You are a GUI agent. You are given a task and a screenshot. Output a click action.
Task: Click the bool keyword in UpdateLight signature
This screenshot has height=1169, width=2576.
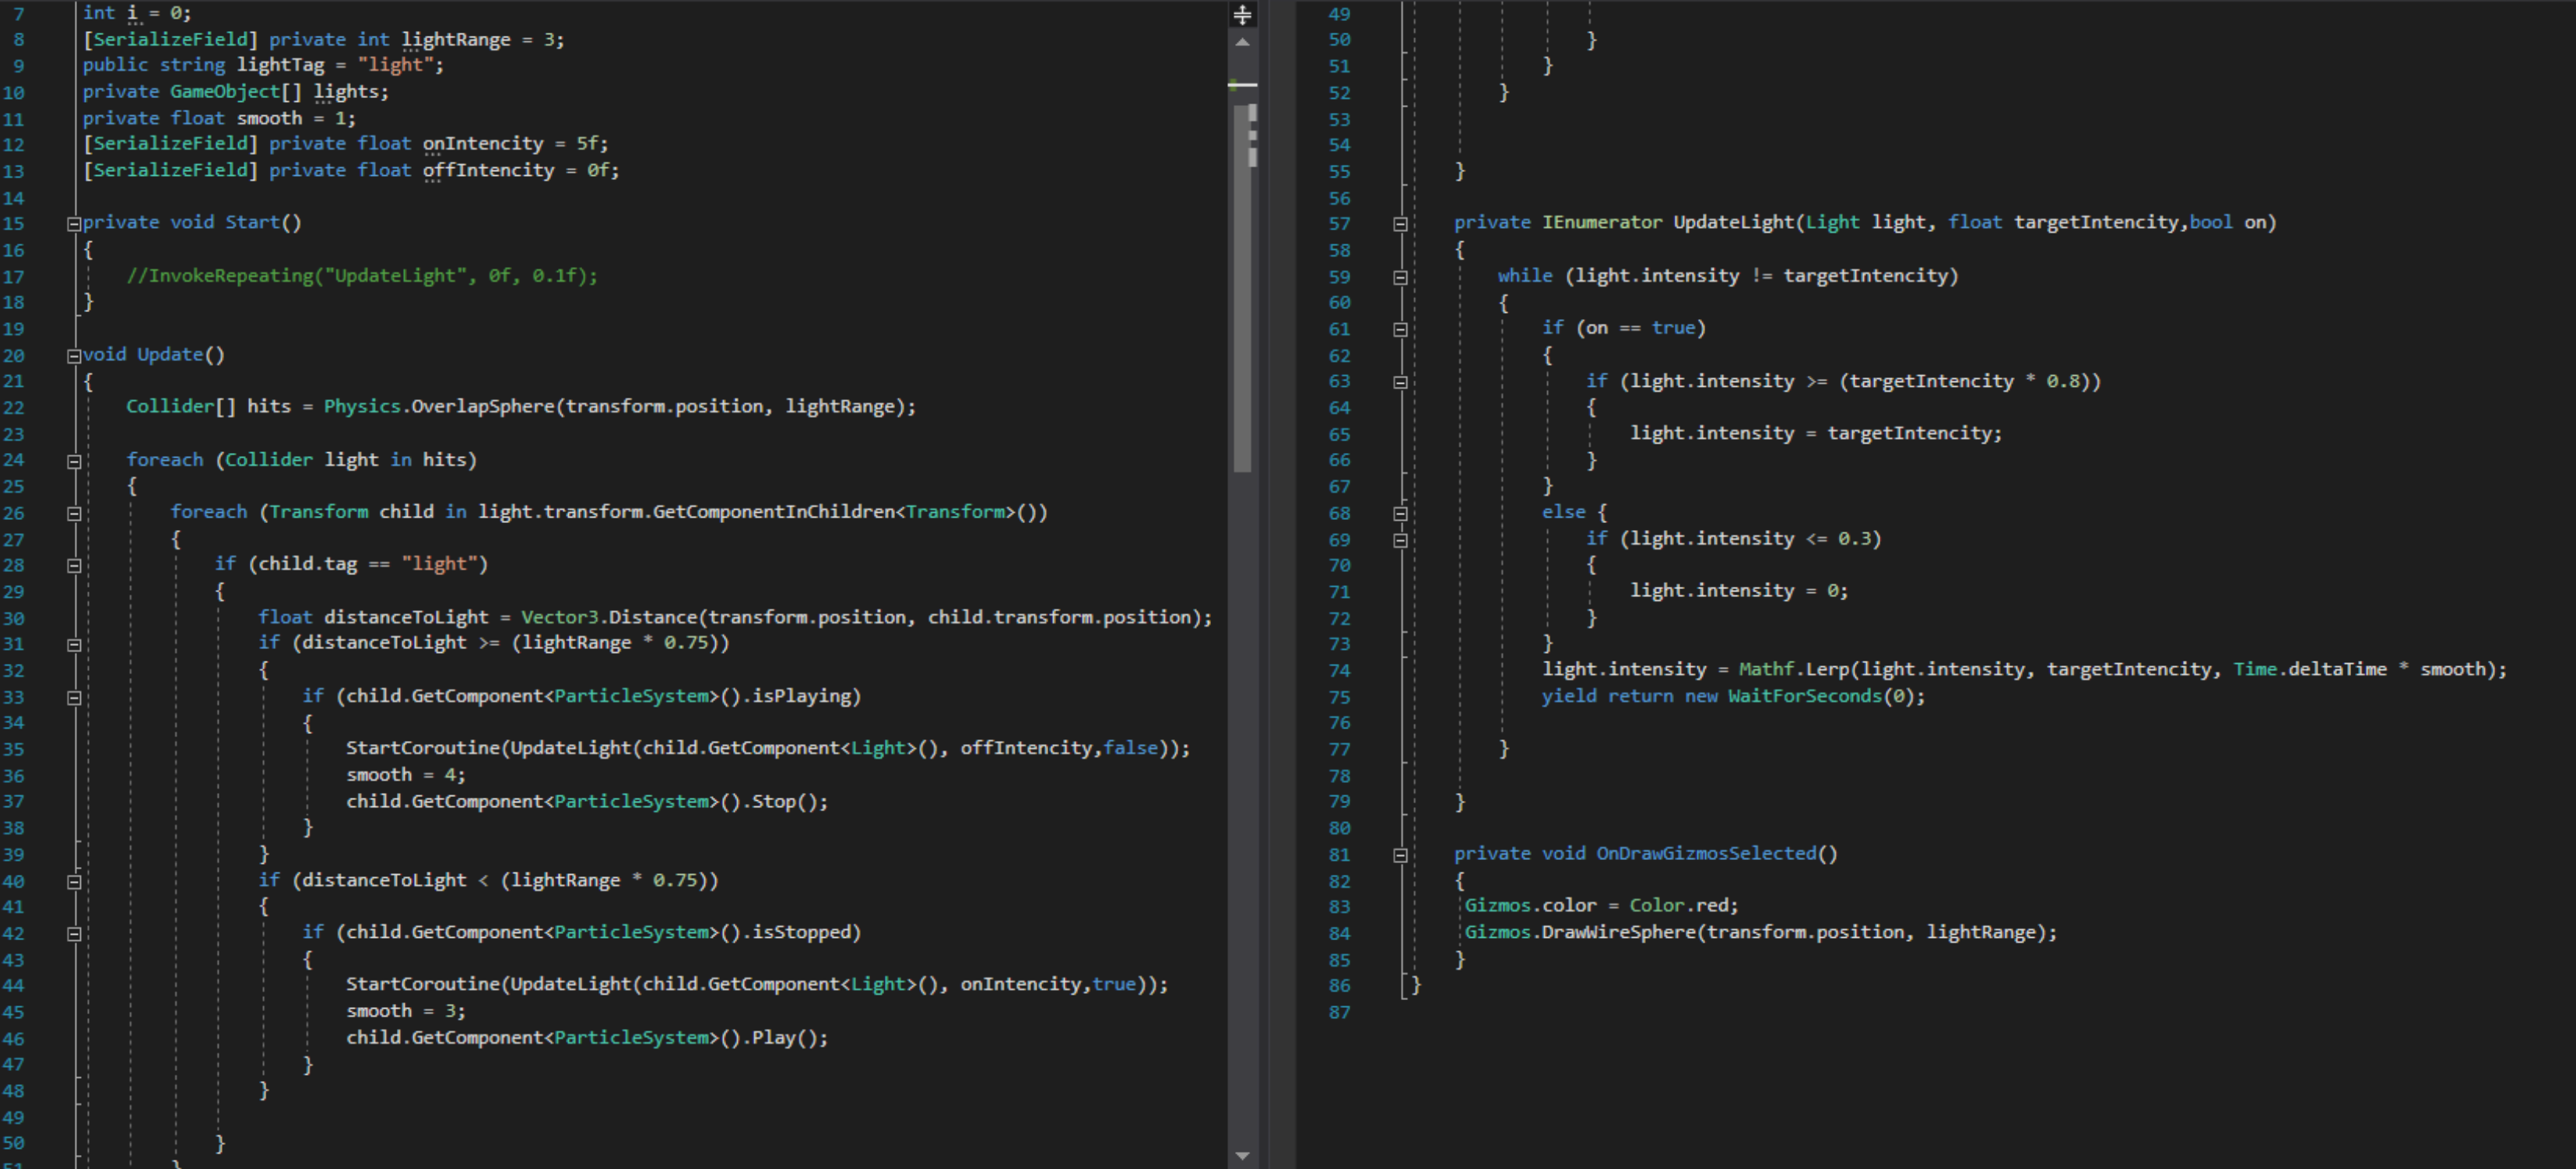point(2210,222)
